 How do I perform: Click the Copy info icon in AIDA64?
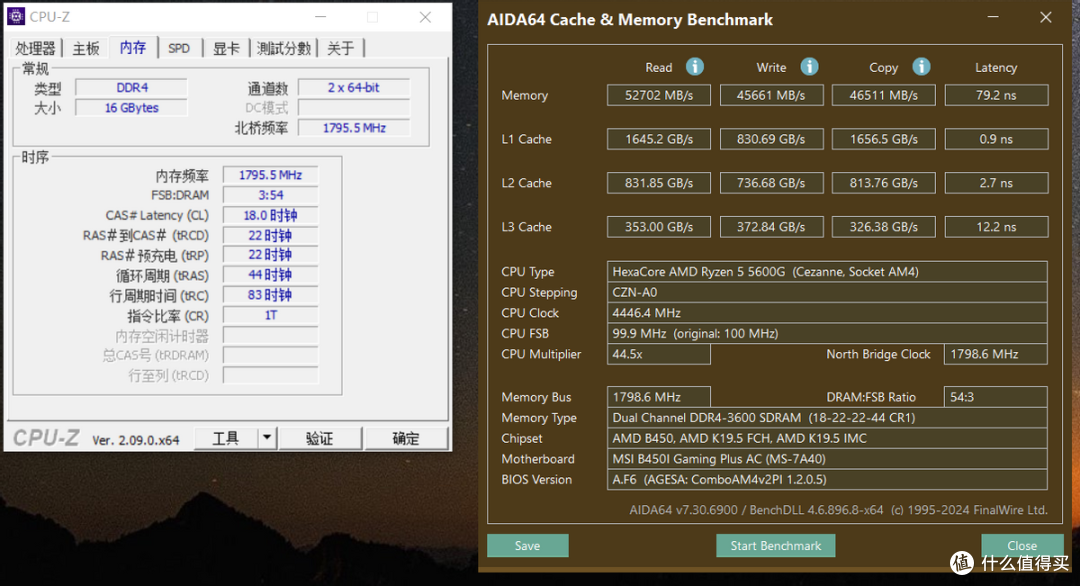pyautogui.click(x=922, y=67)
